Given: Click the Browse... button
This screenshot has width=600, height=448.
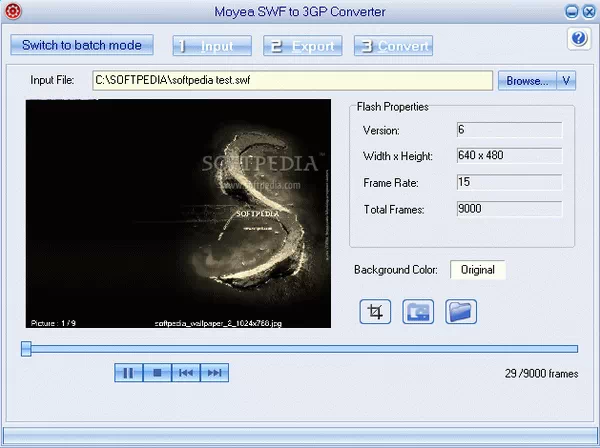Looking at the screenshot, I should click(527, 81).
